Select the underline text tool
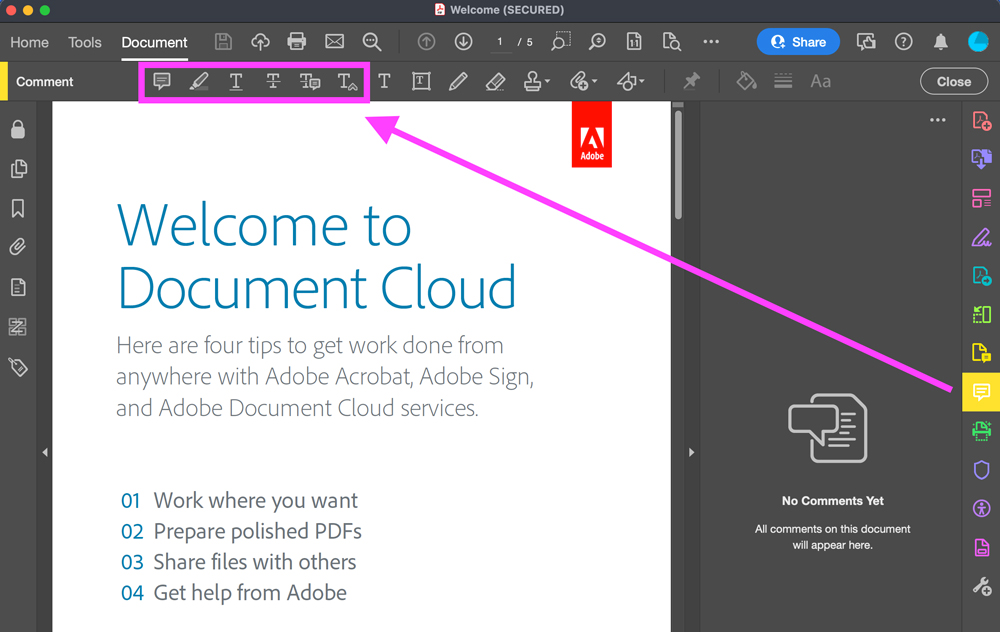Image resolution: width=1000 pixels, height=632 pixels. [236, 82]
